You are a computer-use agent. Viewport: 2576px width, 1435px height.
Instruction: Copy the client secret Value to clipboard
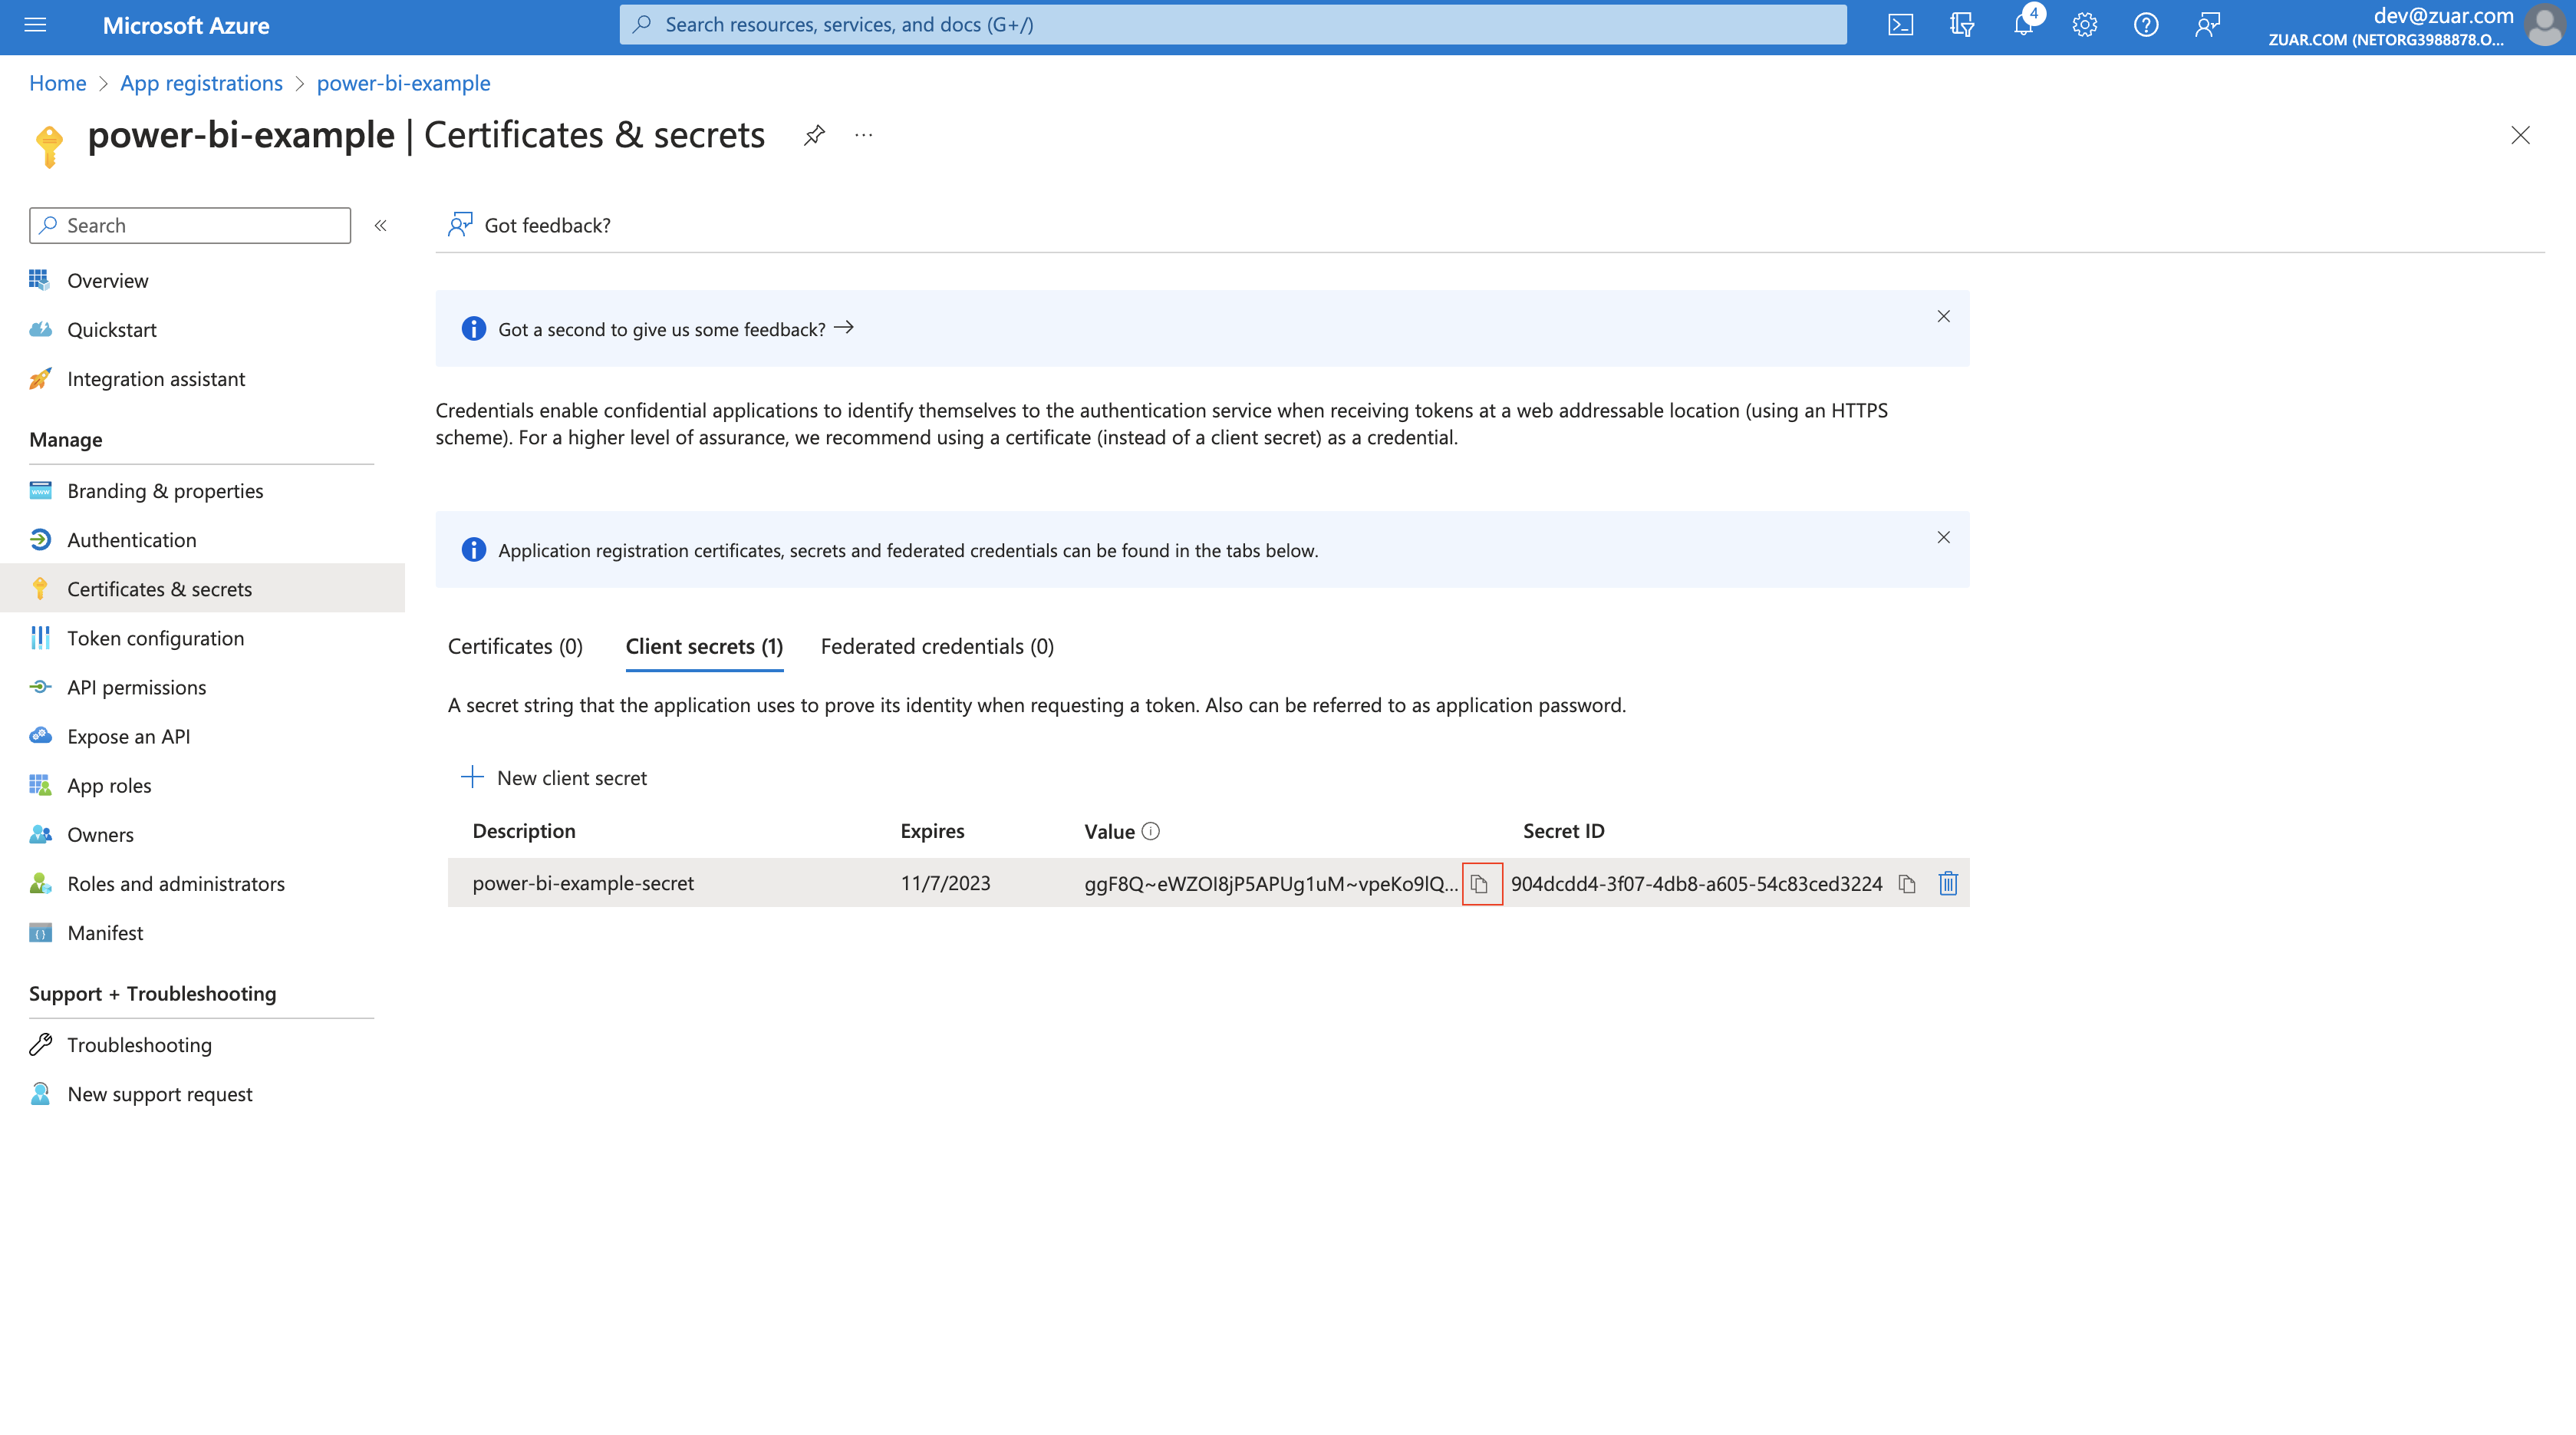[1481, 884]
